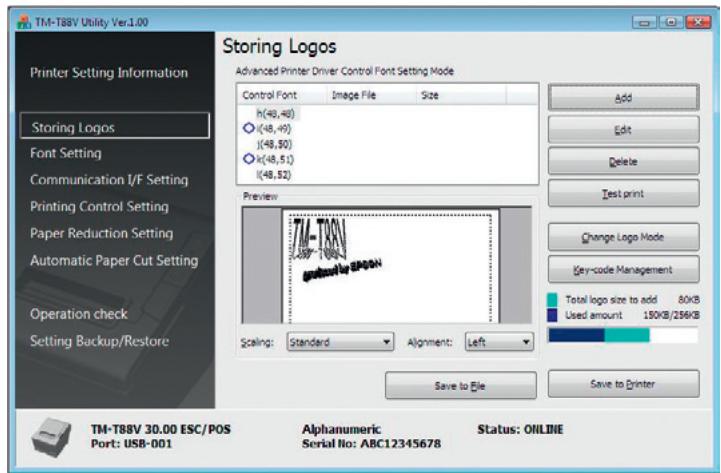This screenshot has height=473, width=721.
Task: Select Storing Logos in sidebar
Action: point(115,126)
